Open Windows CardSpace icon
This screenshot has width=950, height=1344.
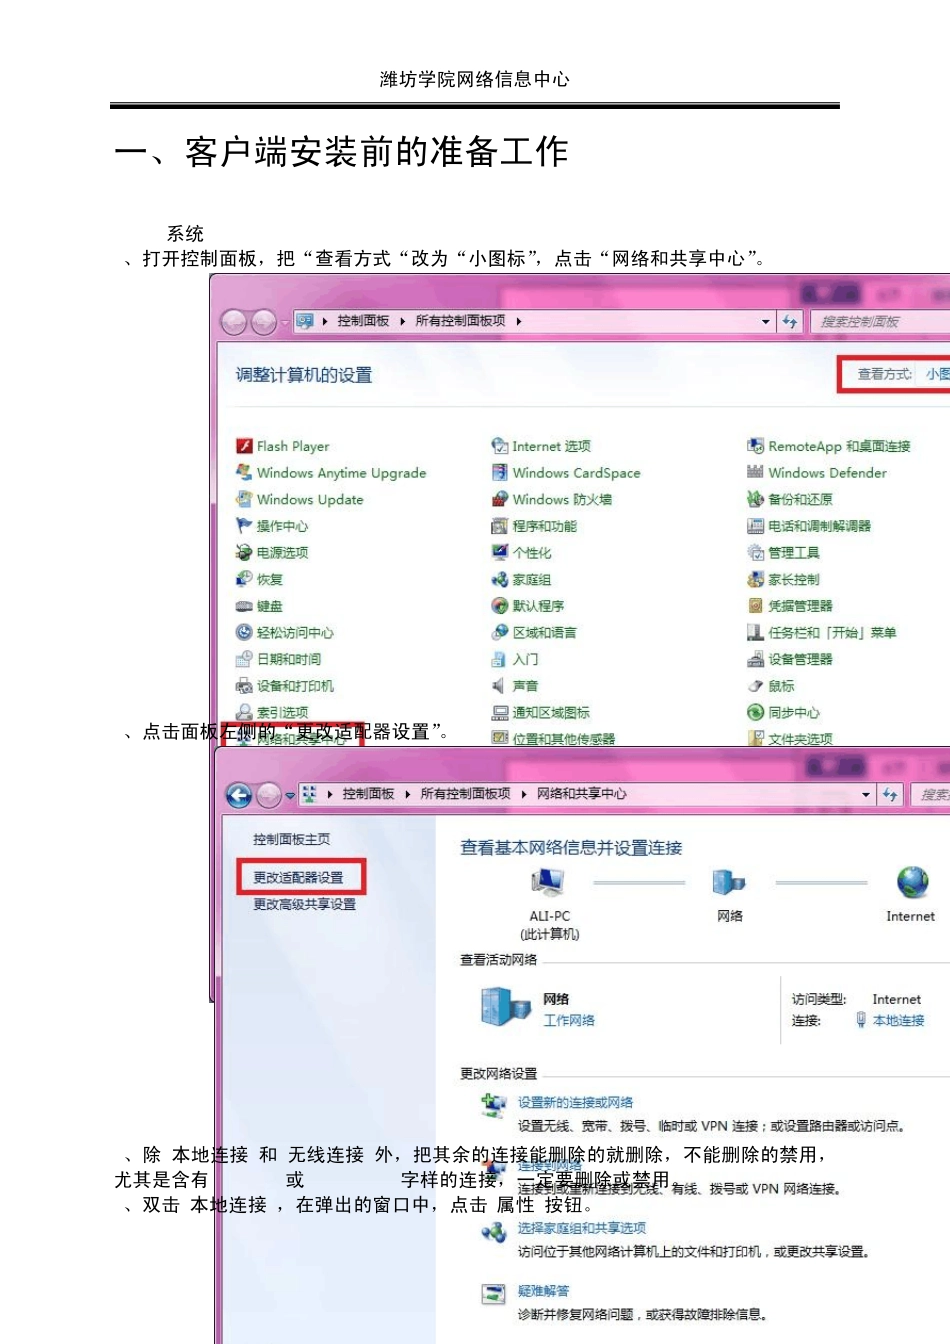click(x=500, y=472)
